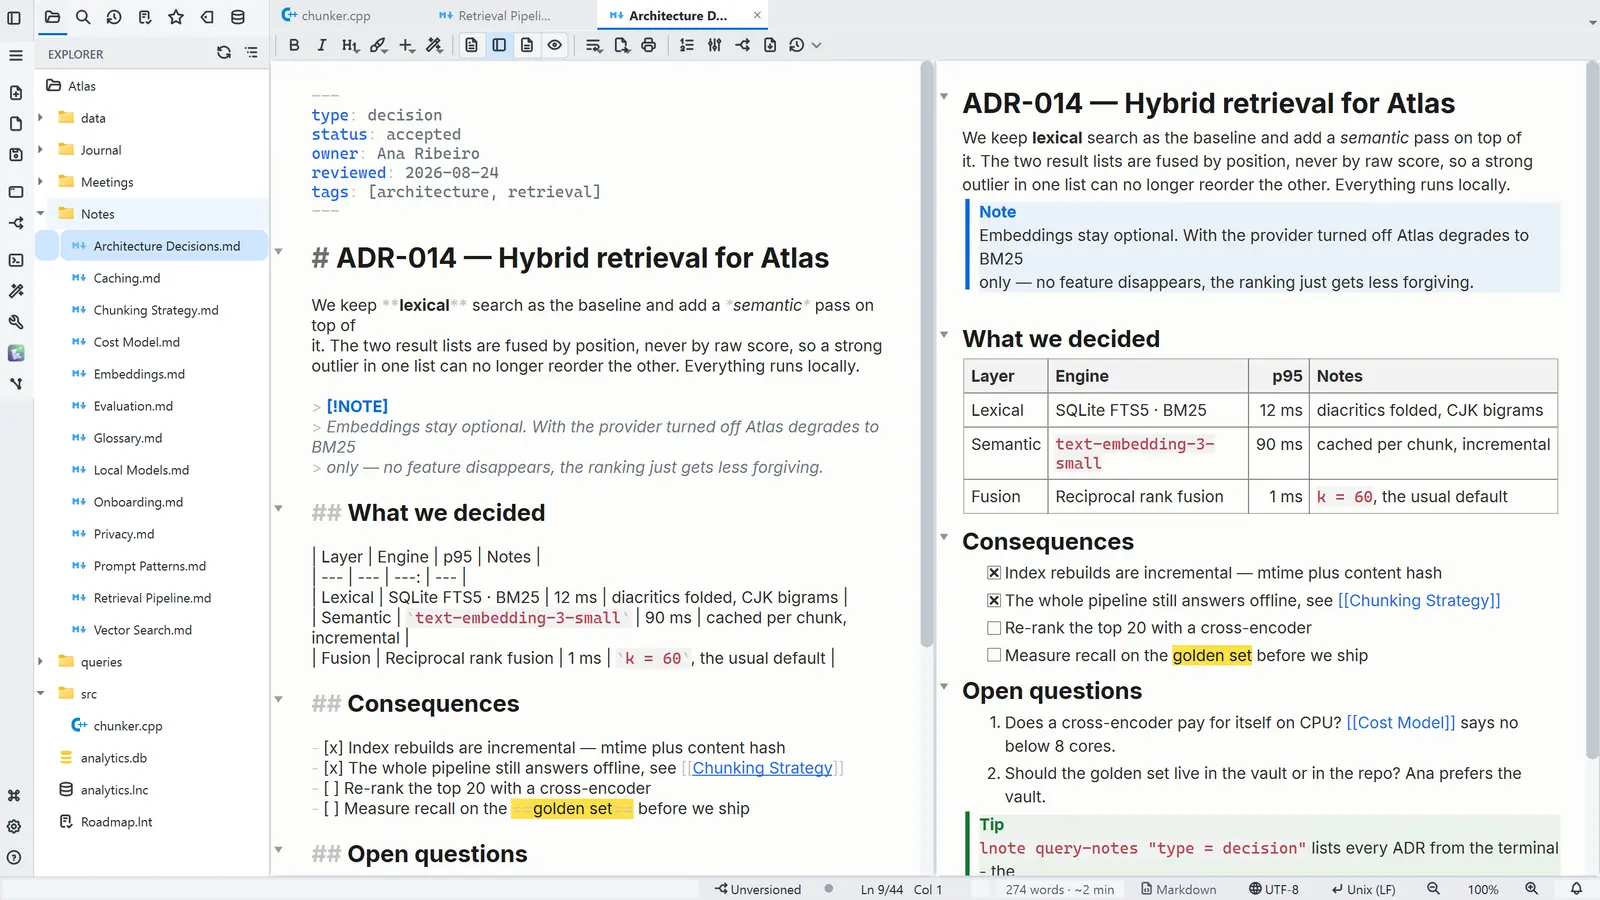This screenshot has height=900, width=1600.
Task: Zoom out using the status bar magnifier
Action: click(x=1433, y=889)
